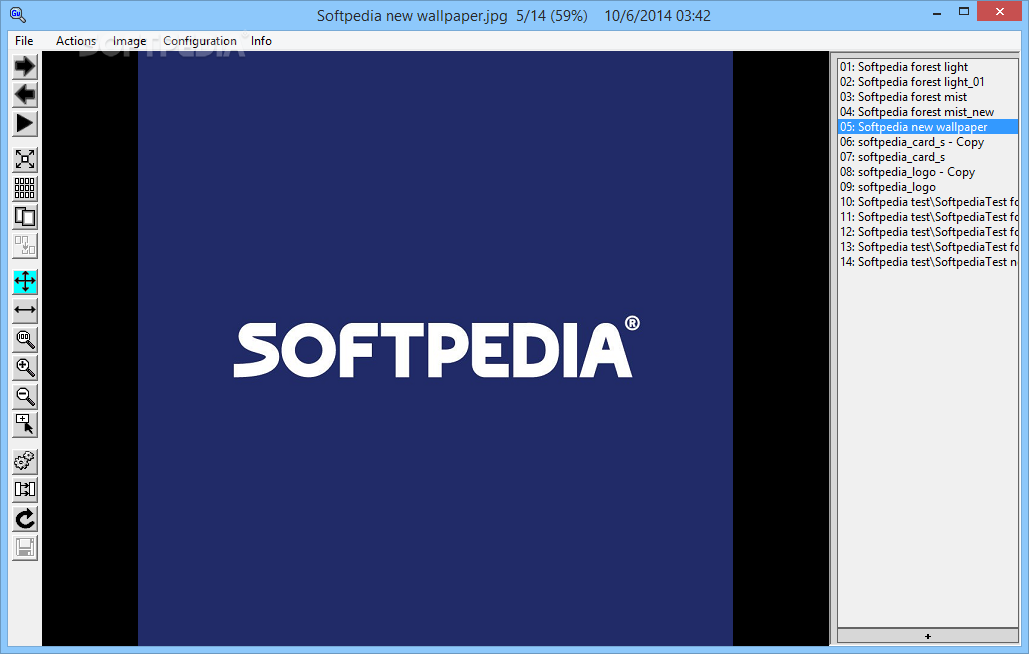Image resolution: width=1029 pixels, height=654 pixels.
Task: Open the Info menu
Action: [x=261, y=41]
